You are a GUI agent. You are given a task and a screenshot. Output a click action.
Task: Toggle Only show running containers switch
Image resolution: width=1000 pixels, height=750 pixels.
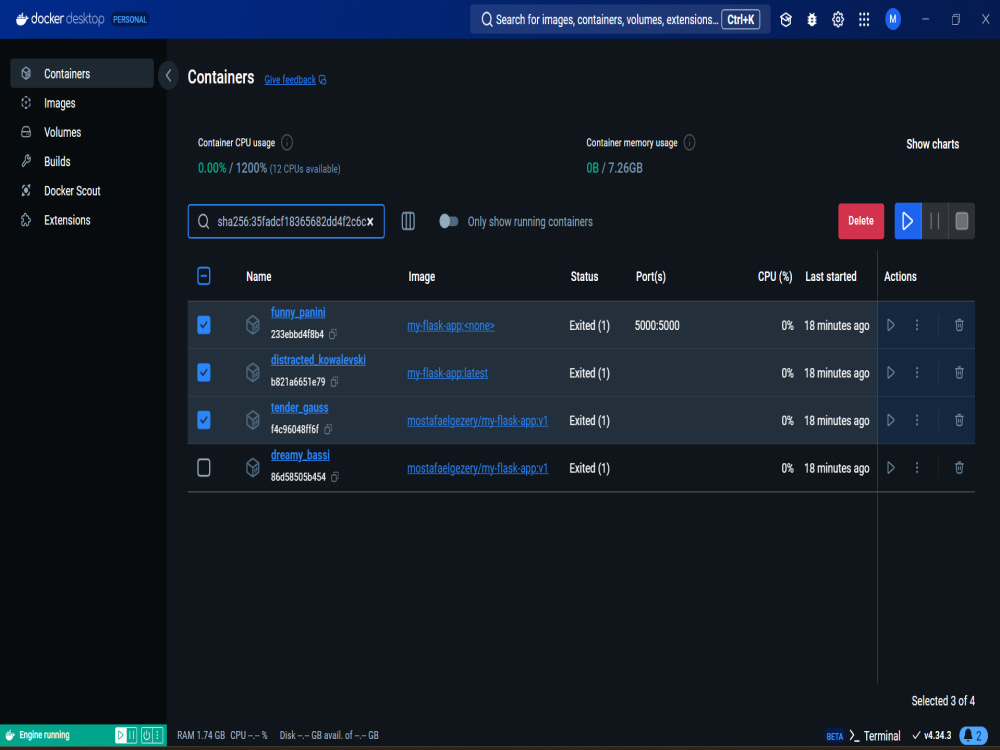(x=448, y=221)
